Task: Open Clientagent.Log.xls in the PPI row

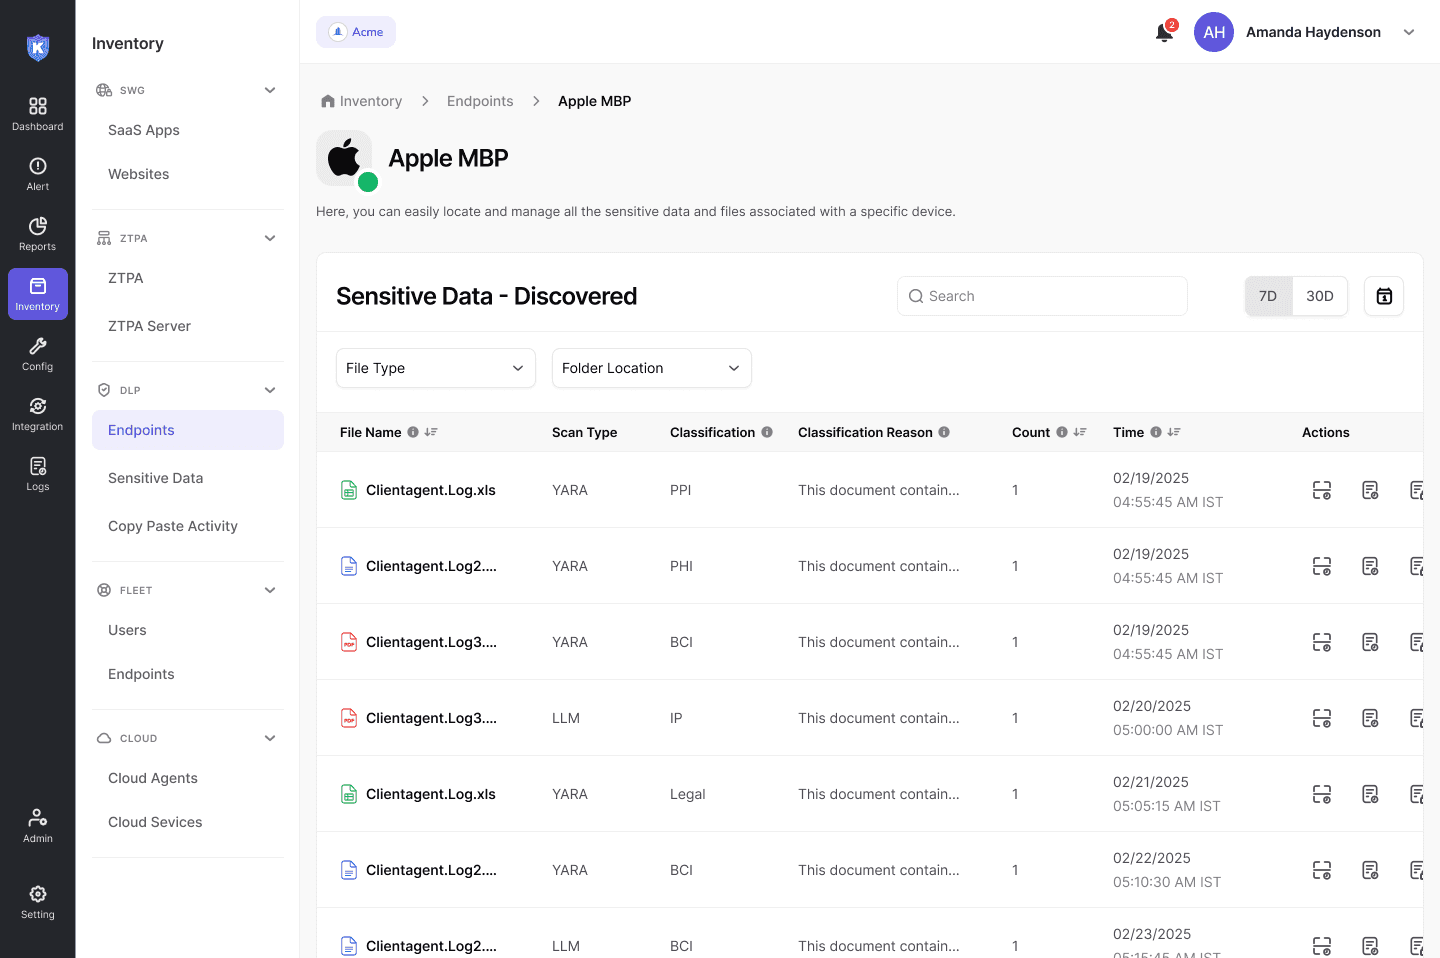Action: 431,490
